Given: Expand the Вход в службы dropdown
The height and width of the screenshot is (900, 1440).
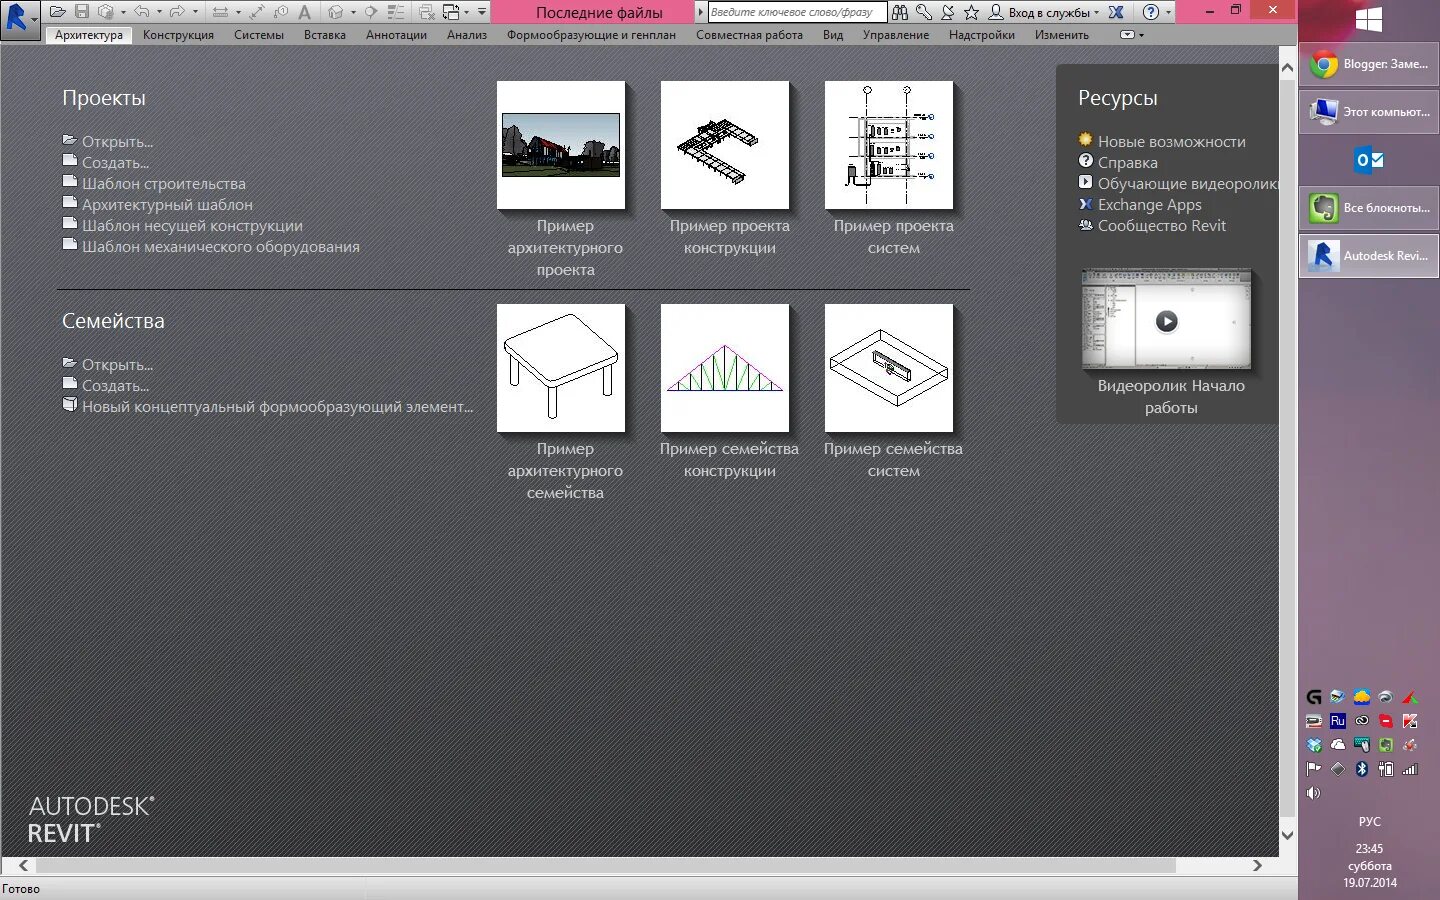Looking at the screenshot, I should (x=1097, y=13).
